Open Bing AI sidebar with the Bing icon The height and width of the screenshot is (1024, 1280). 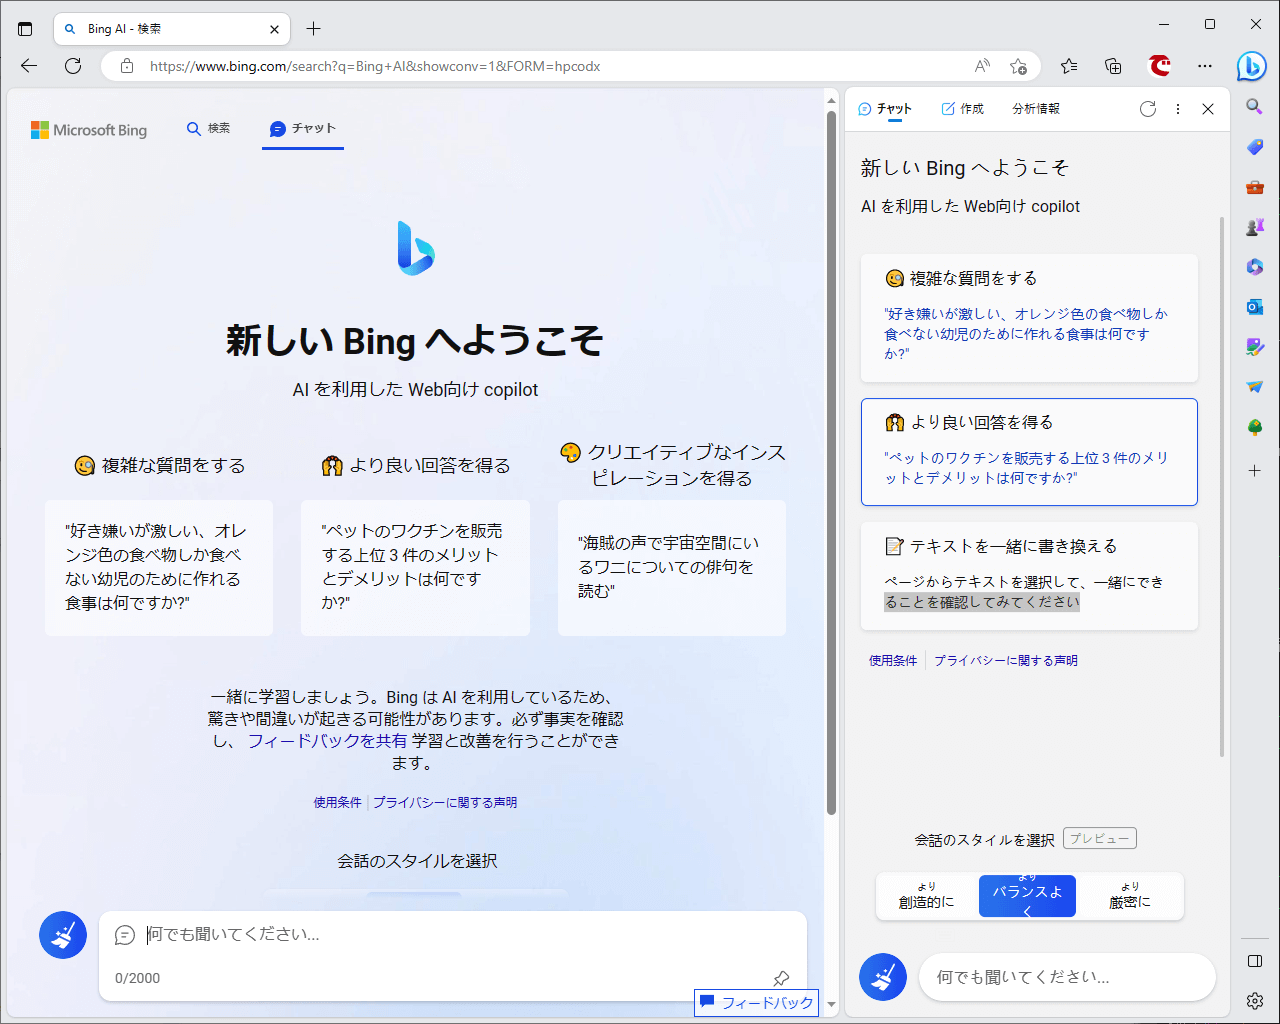coord(1252,66)
